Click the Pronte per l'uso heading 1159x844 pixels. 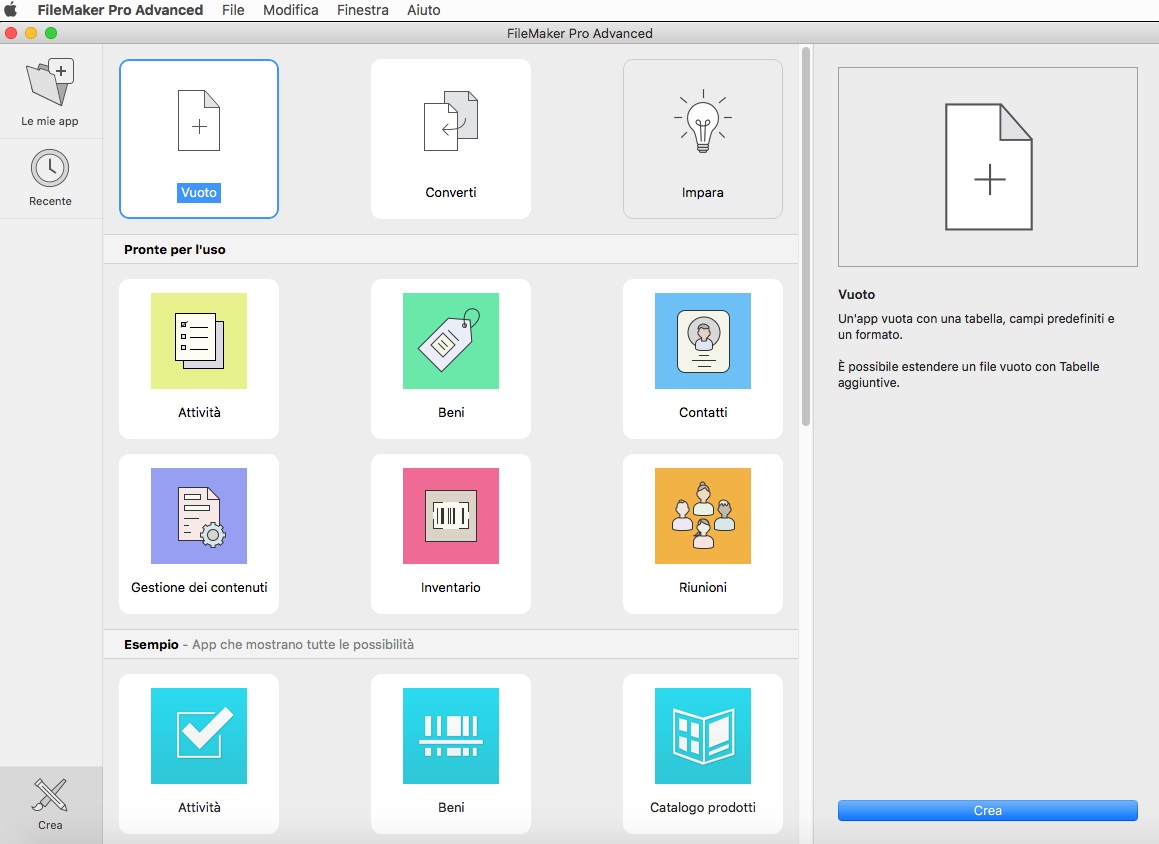174,250
